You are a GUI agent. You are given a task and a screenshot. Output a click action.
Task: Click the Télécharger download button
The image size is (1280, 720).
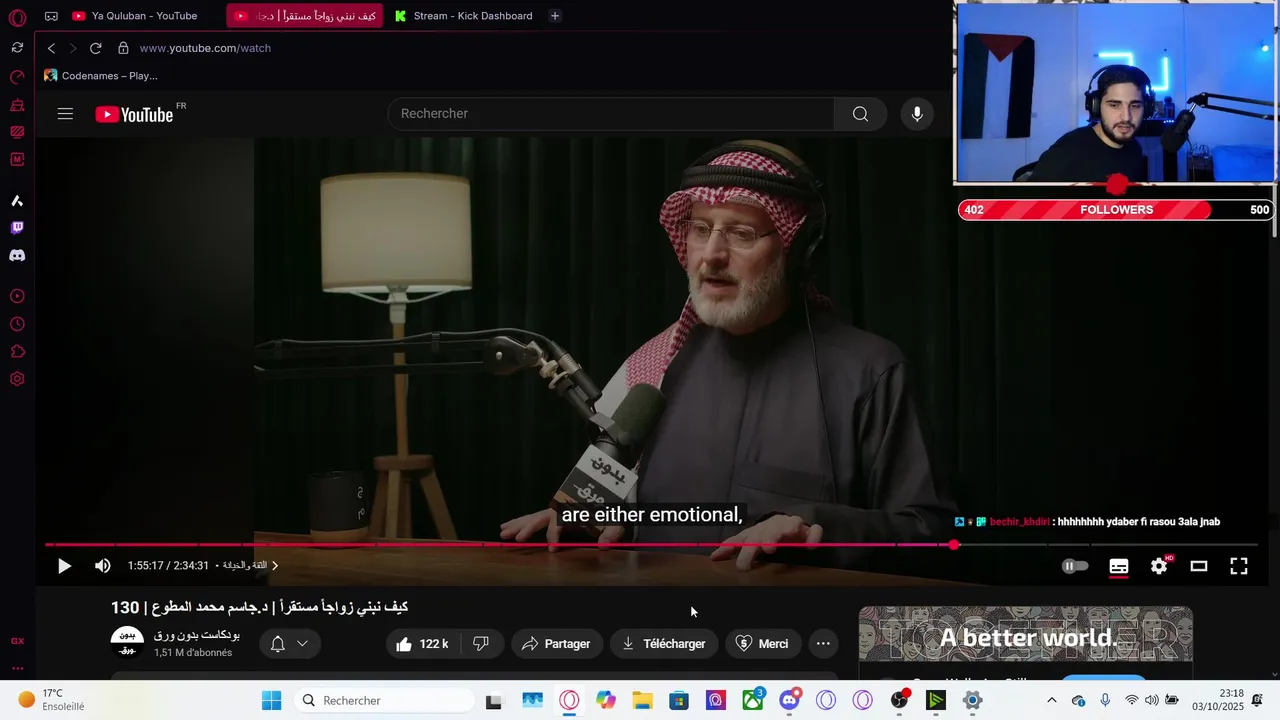[x=664, y=644]
